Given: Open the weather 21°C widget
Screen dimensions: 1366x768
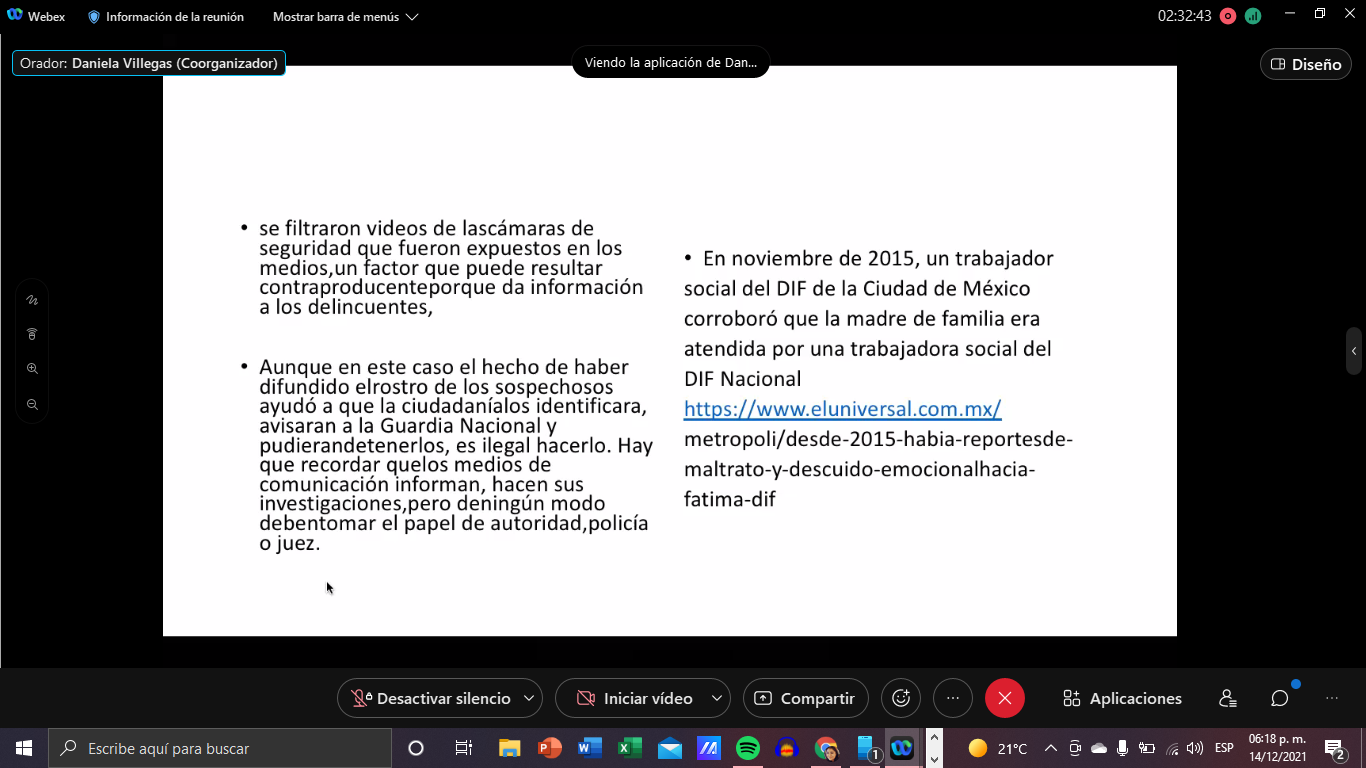Looking at the screenshot, I should tap(998, 748).
